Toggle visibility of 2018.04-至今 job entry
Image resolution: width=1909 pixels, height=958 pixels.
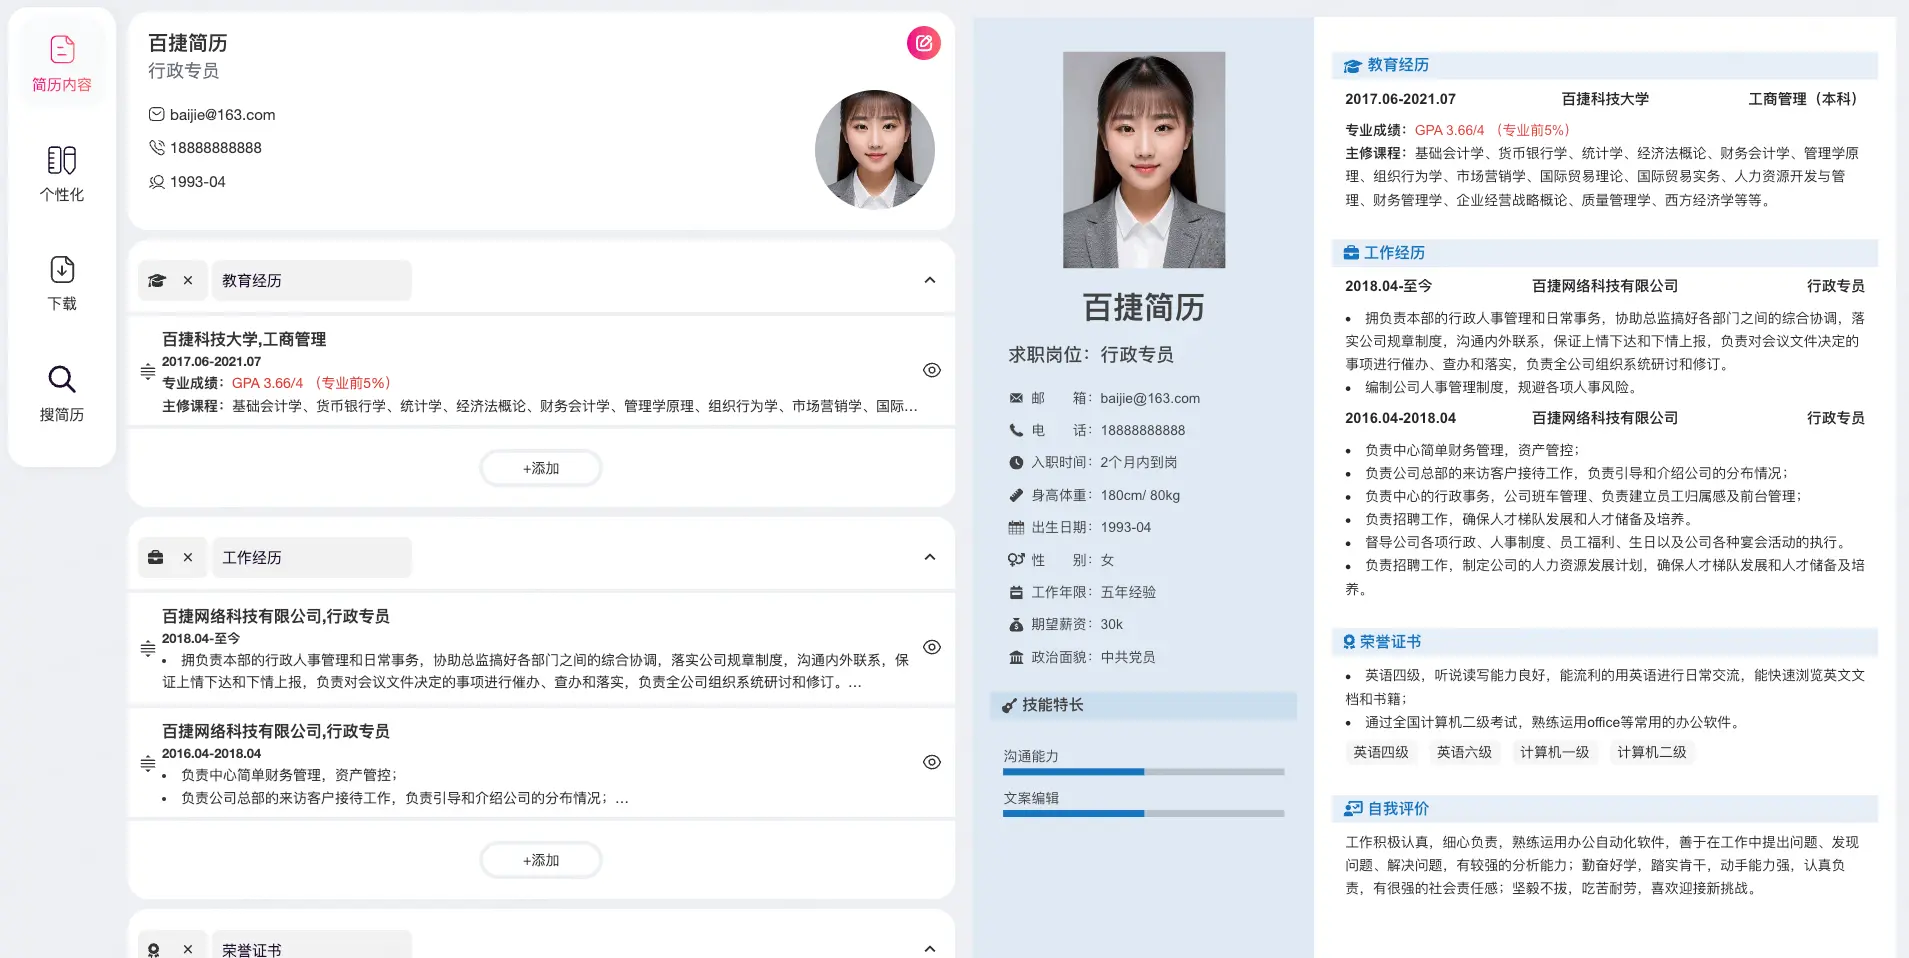click(x=932, y=647)
